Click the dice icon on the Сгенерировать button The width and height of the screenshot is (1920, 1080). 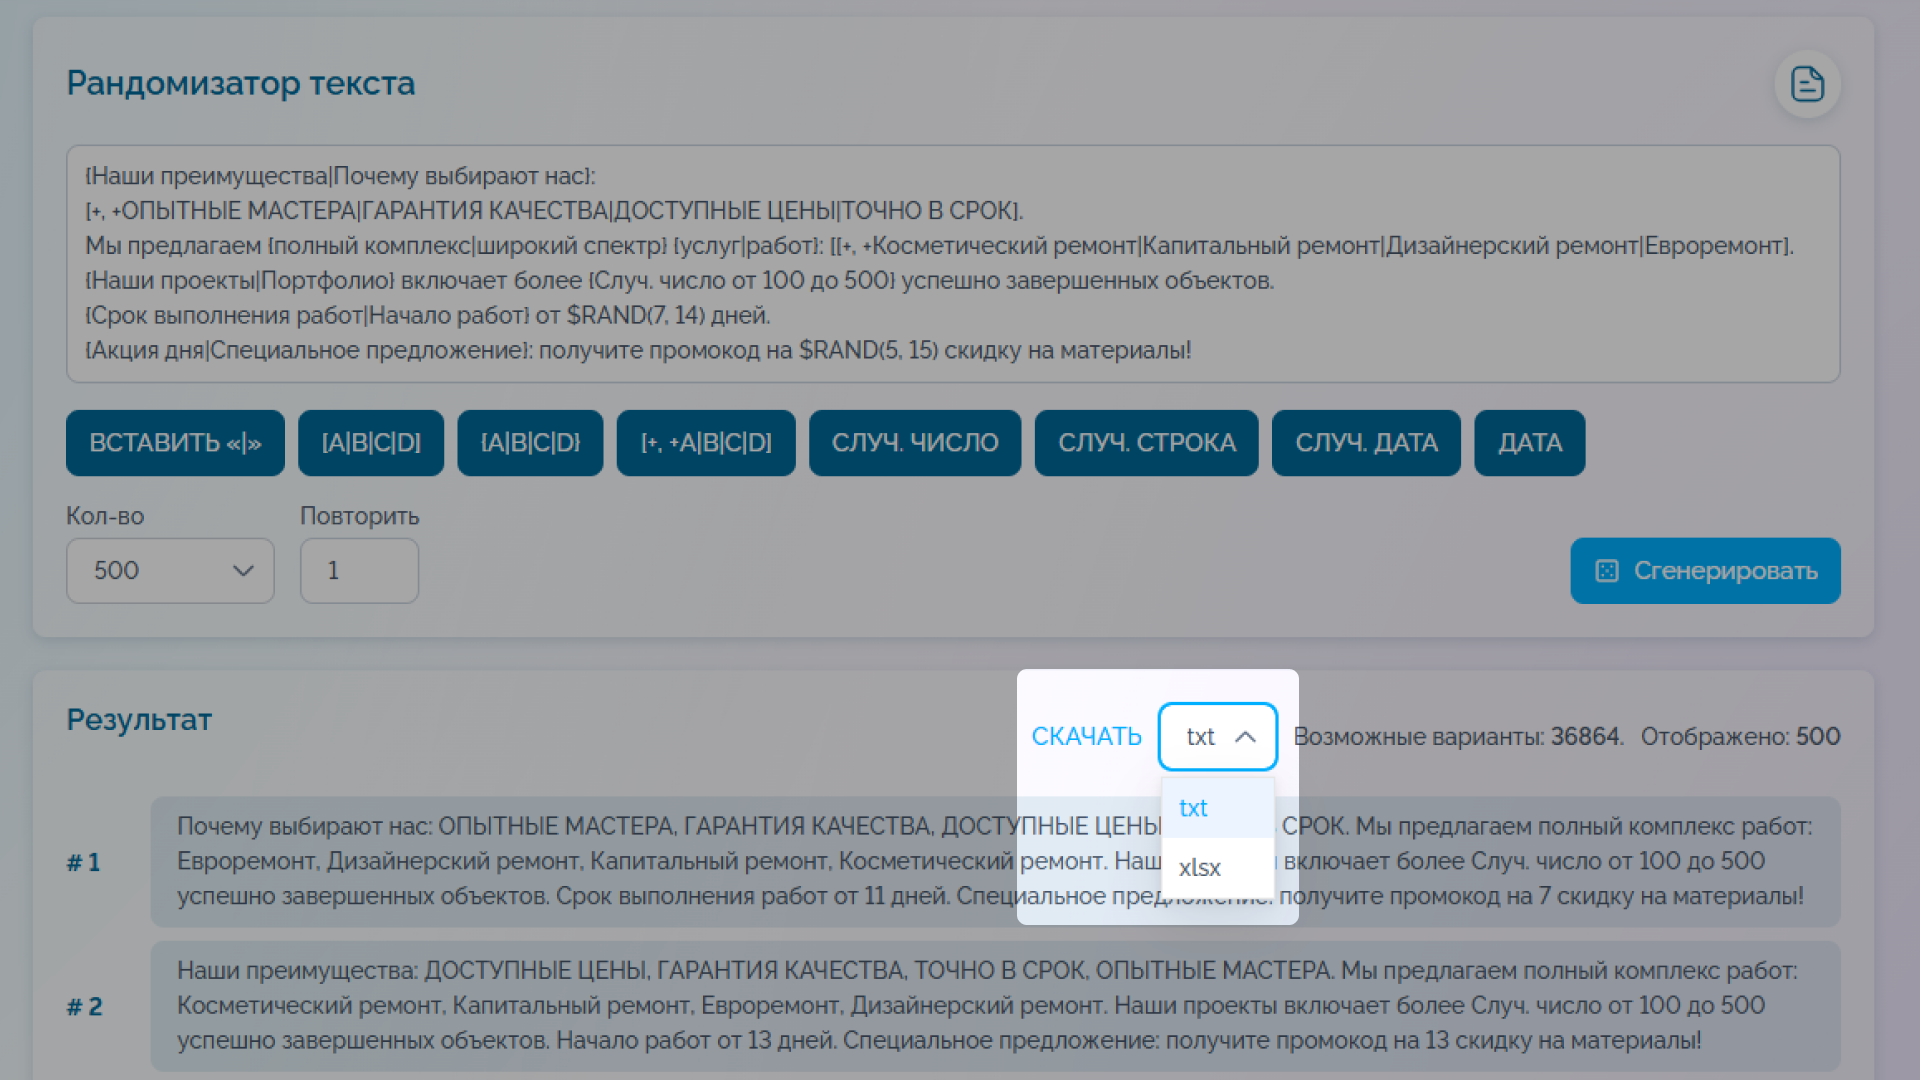tap(1607, 571)
